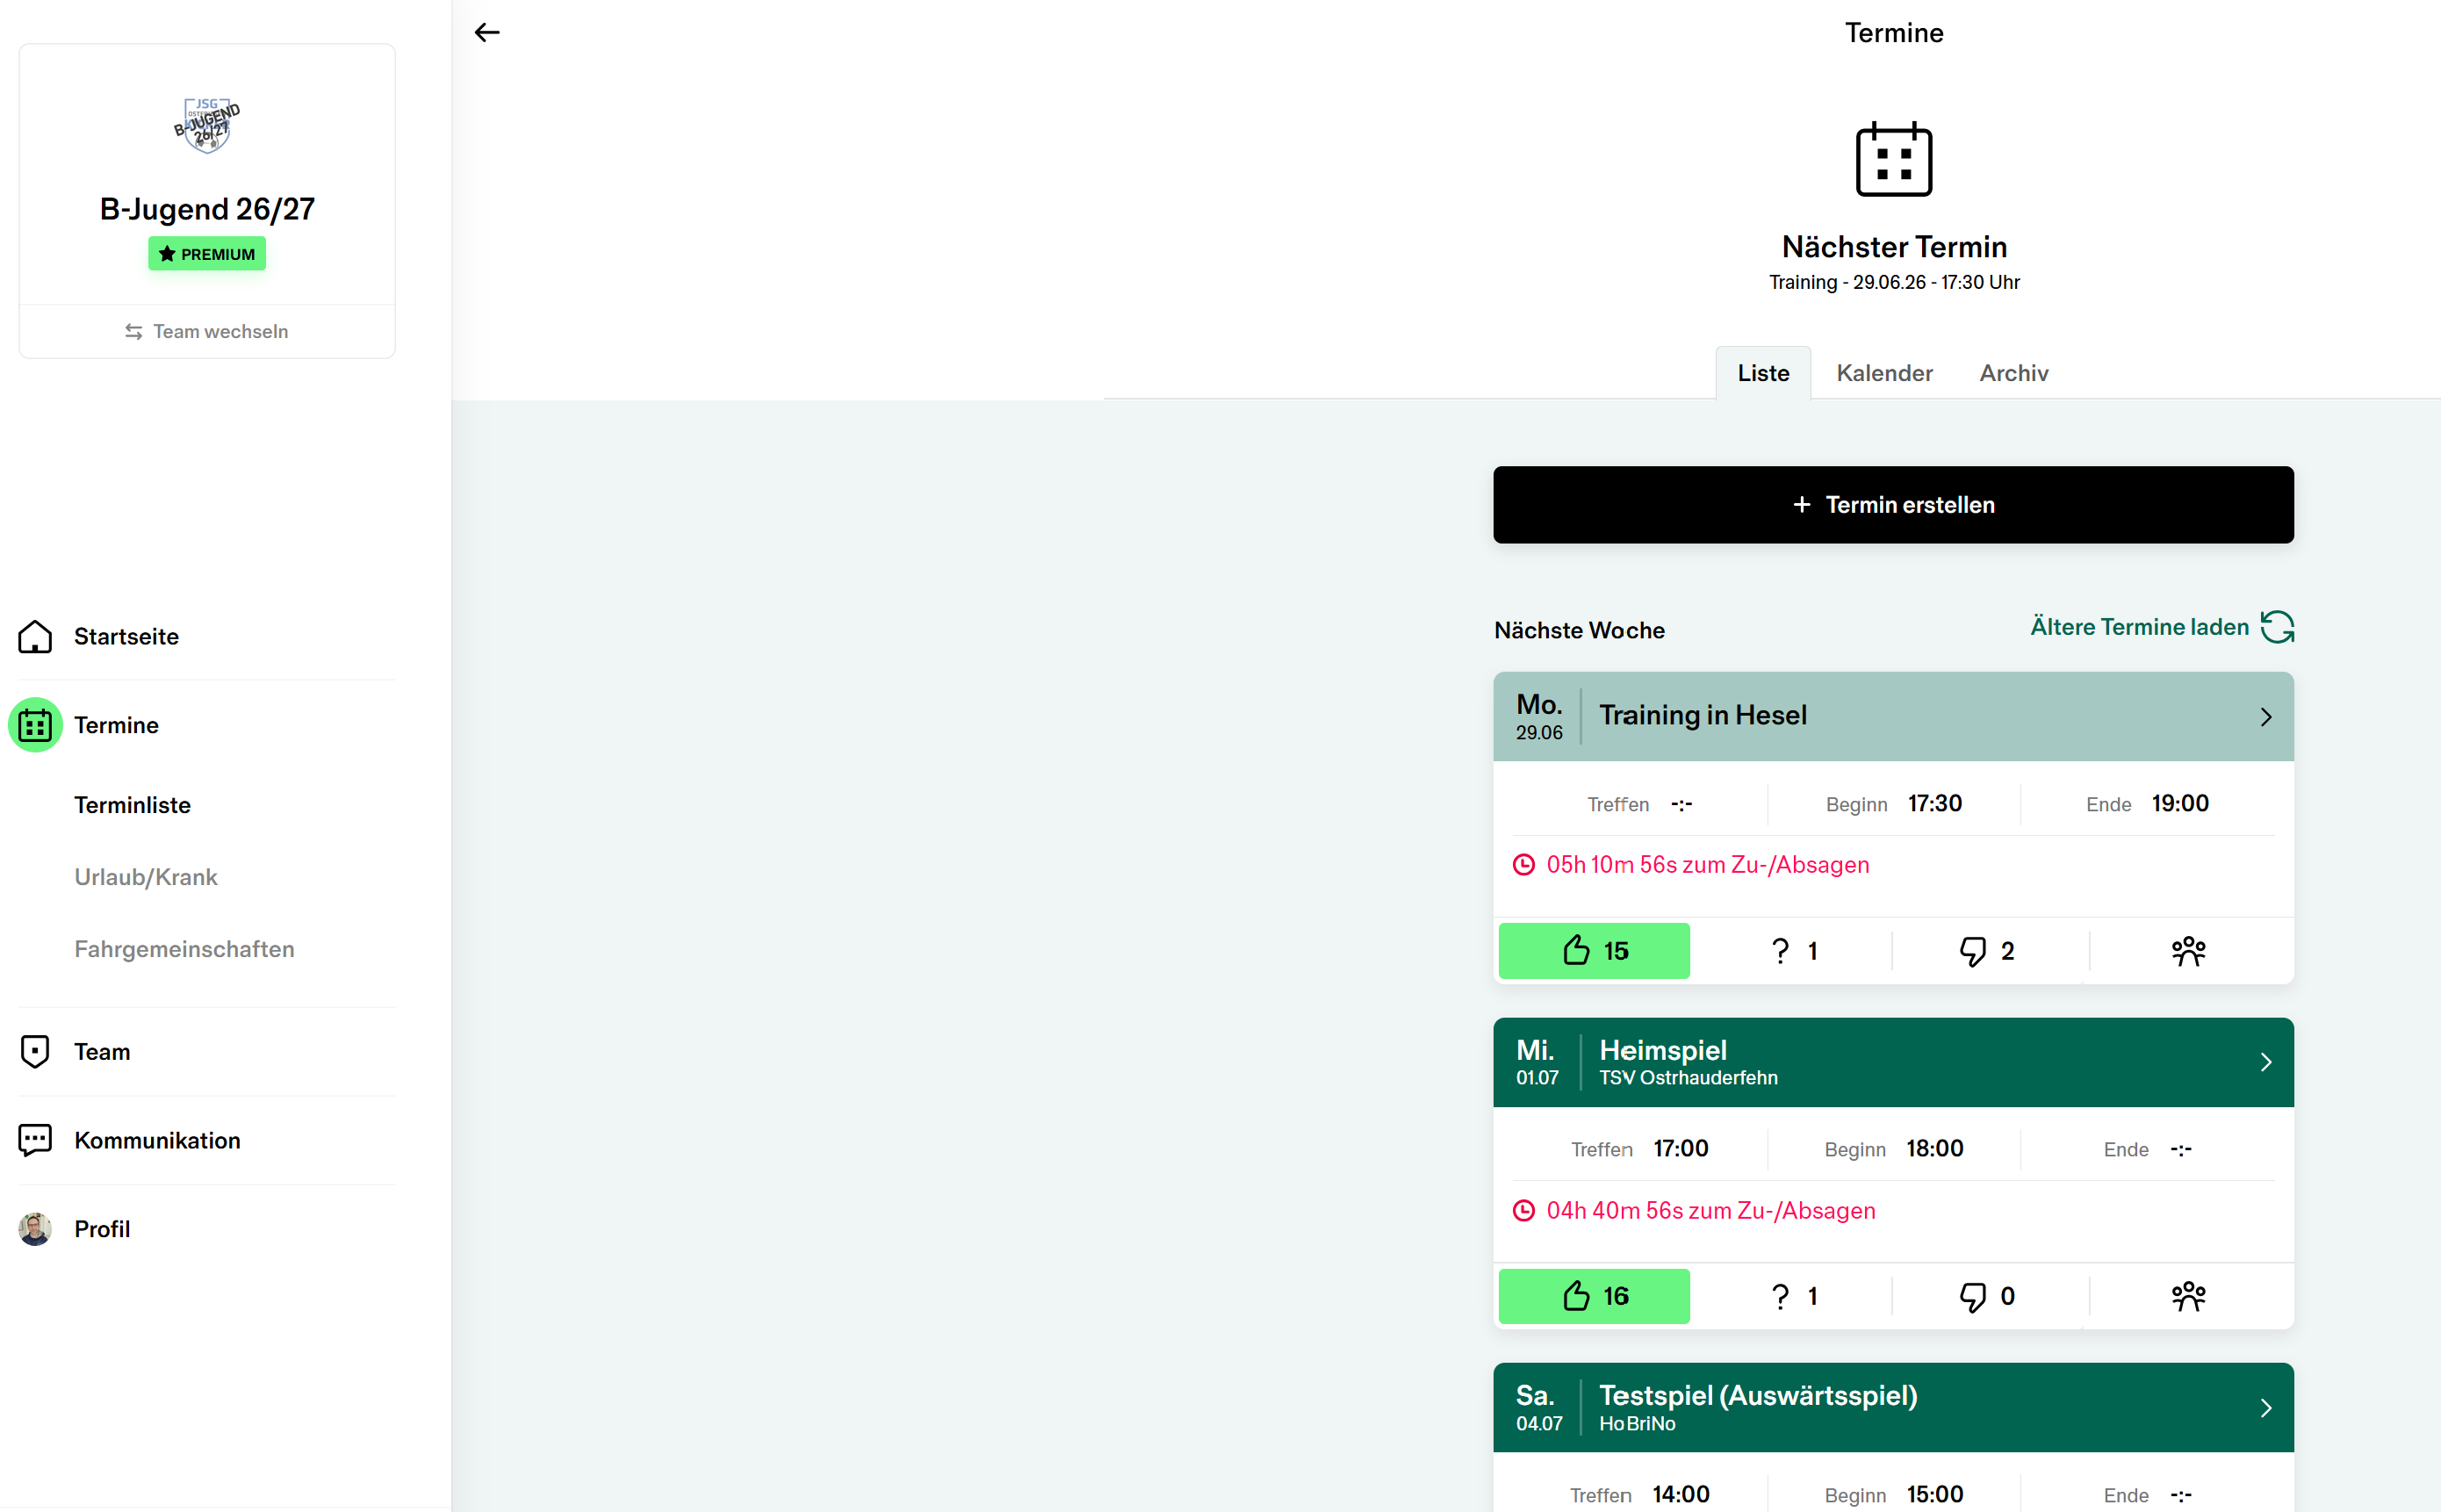Screen dimensions: 2441x1512
Task: Expand the Training in Hesel chevron
Action: click(2266, 717)
